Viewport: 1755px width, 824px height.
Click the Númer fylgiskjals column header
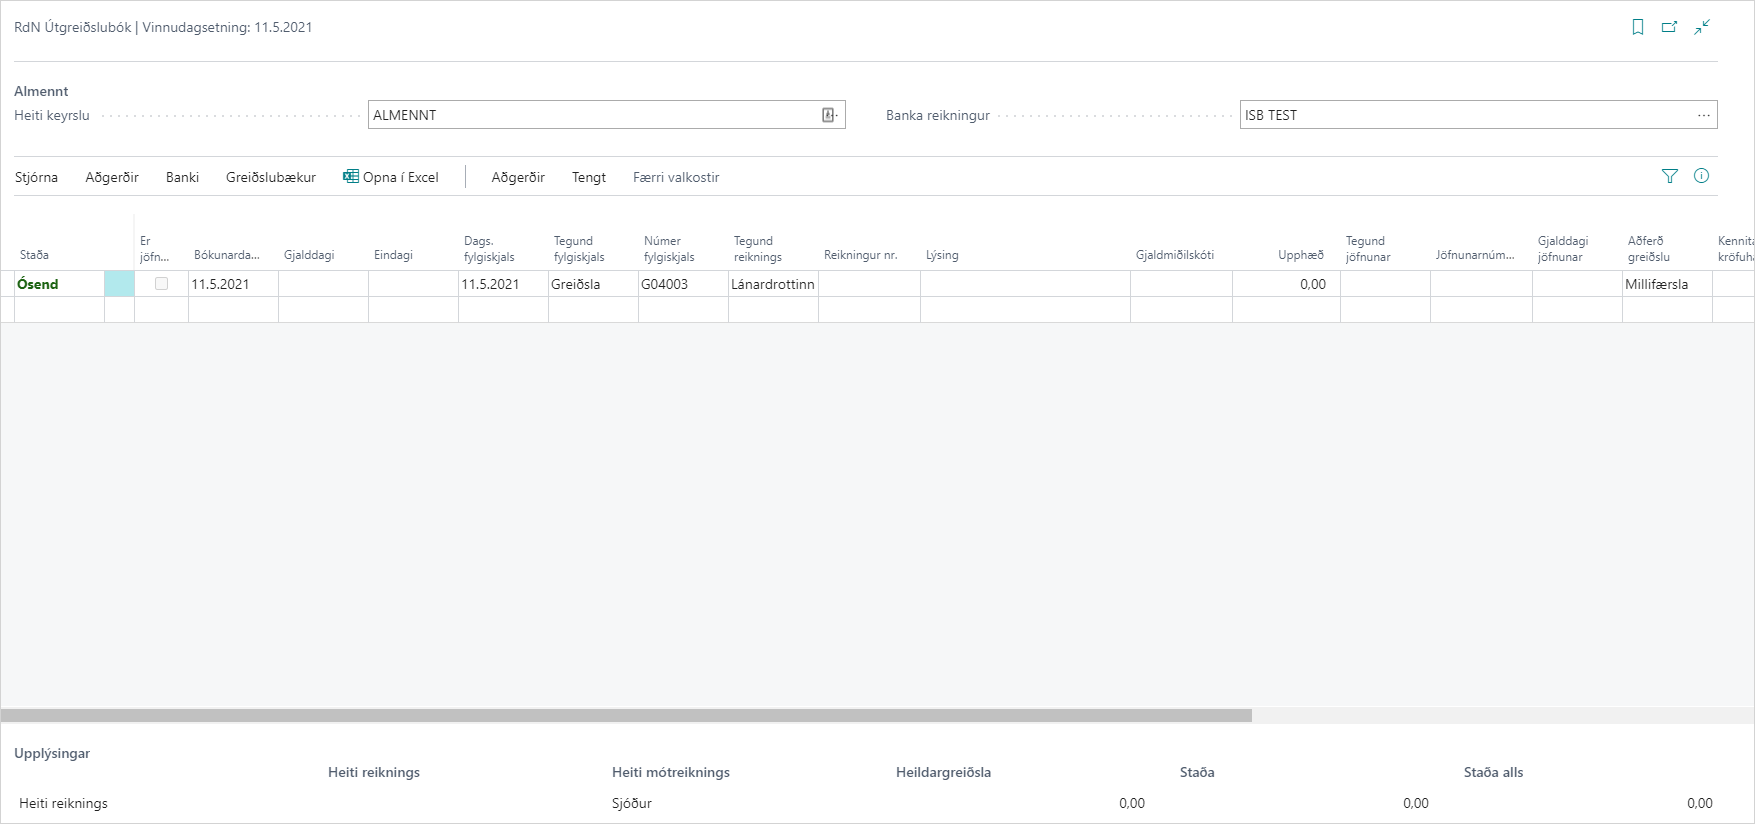(x=669, y=248)
